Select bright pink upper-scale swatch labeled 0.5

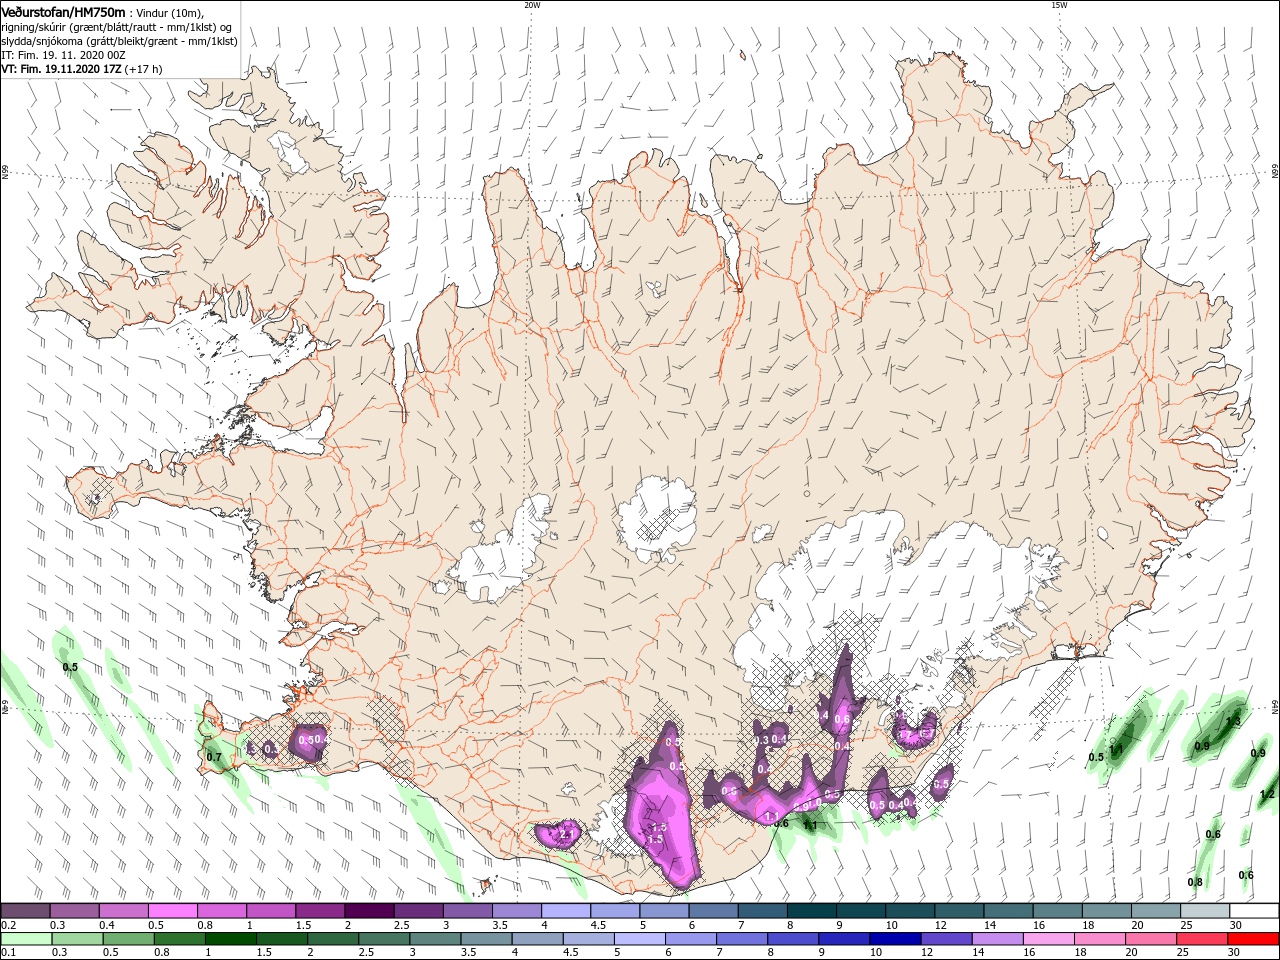tap(172, 911)
